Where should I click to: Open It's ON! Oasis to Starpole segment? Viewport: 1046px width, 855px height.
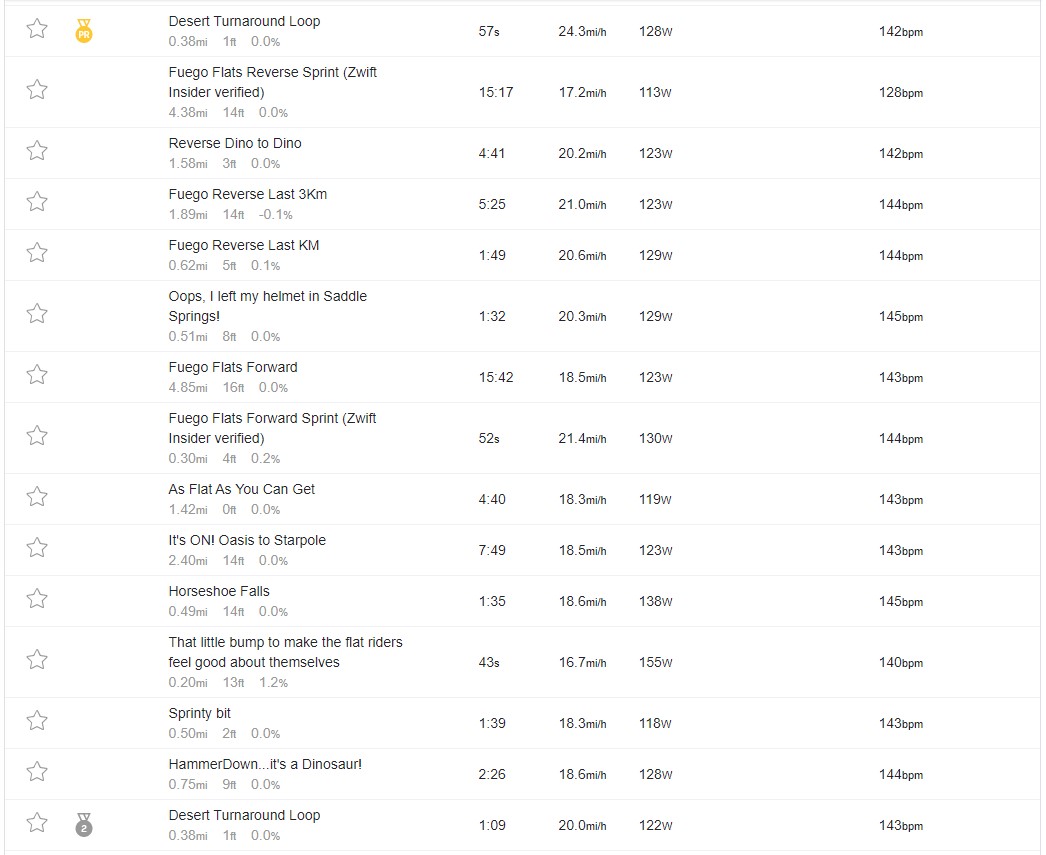click(247, 540)
